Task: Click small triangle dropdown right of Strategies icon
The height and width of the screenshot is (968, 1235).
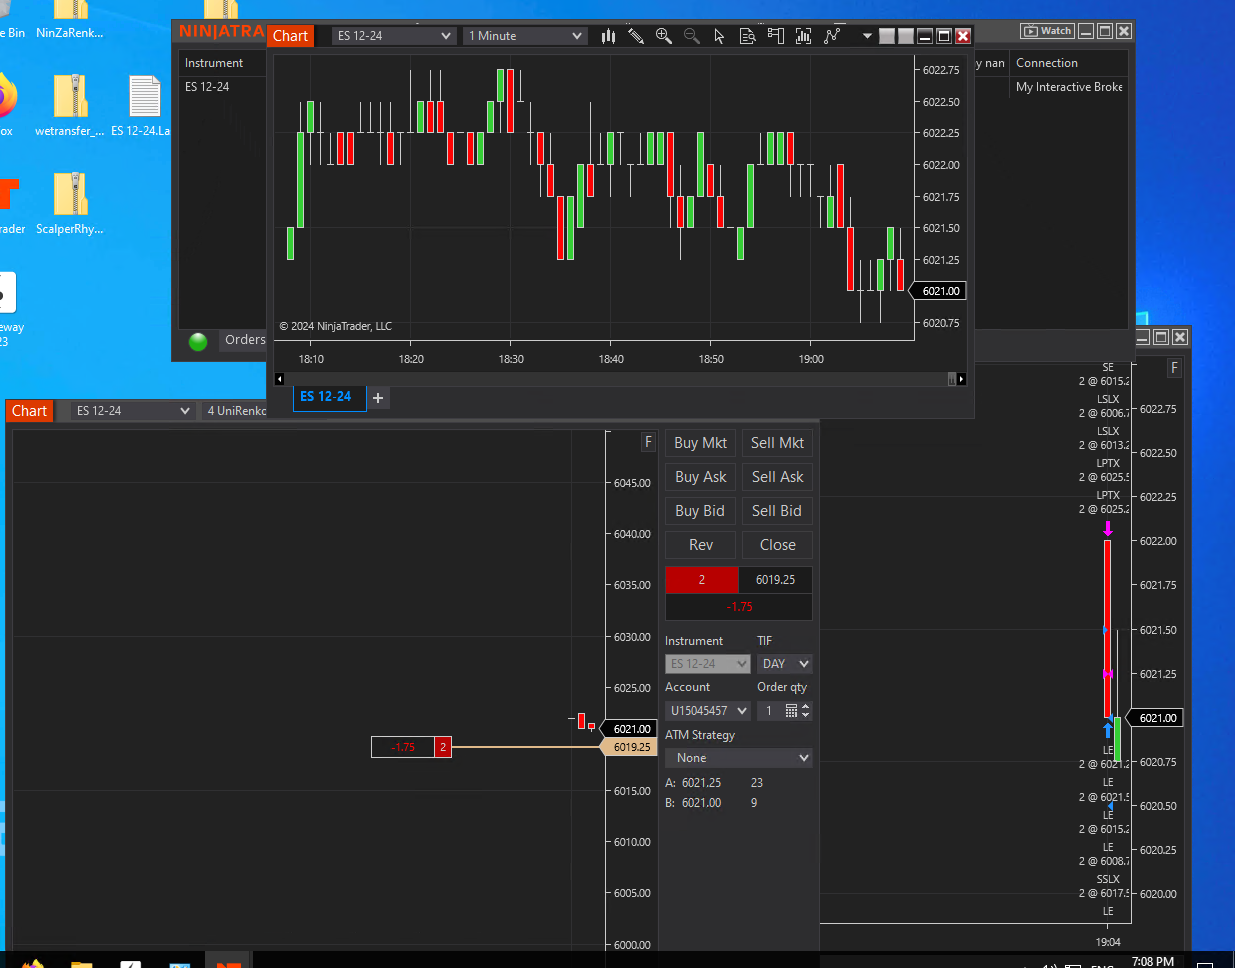Action: [867, 36]
